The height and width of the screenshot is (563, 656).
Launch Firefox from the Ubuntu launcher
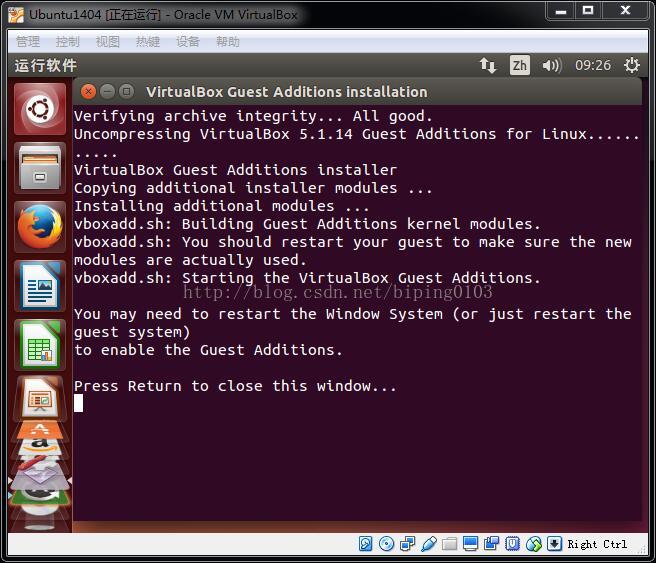[40, 227]
